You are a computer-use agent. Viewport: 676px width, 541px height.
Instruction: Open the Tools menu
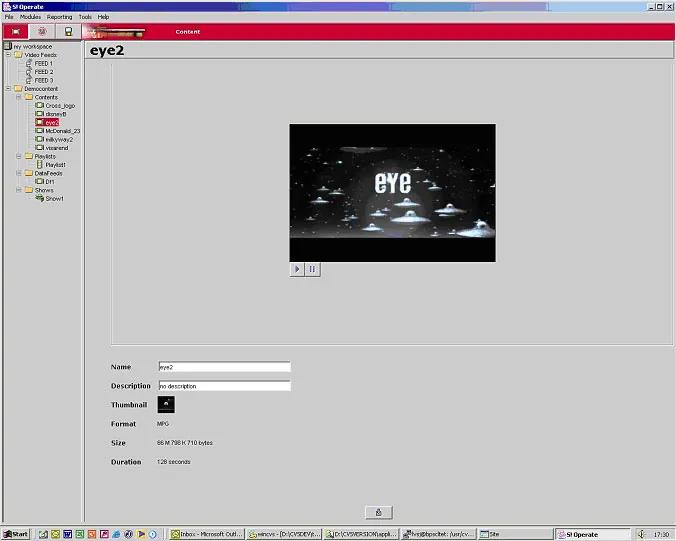pyautogui.click(x=85, y=17)
